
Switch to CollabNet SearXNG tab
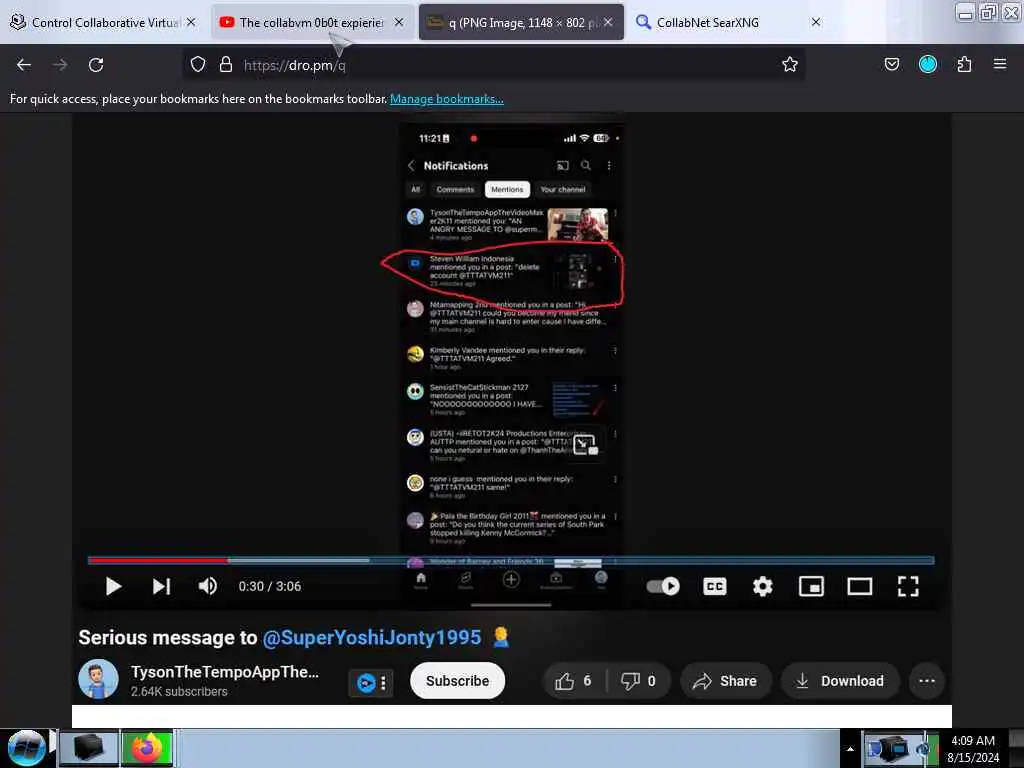click(x=727, y=22)
